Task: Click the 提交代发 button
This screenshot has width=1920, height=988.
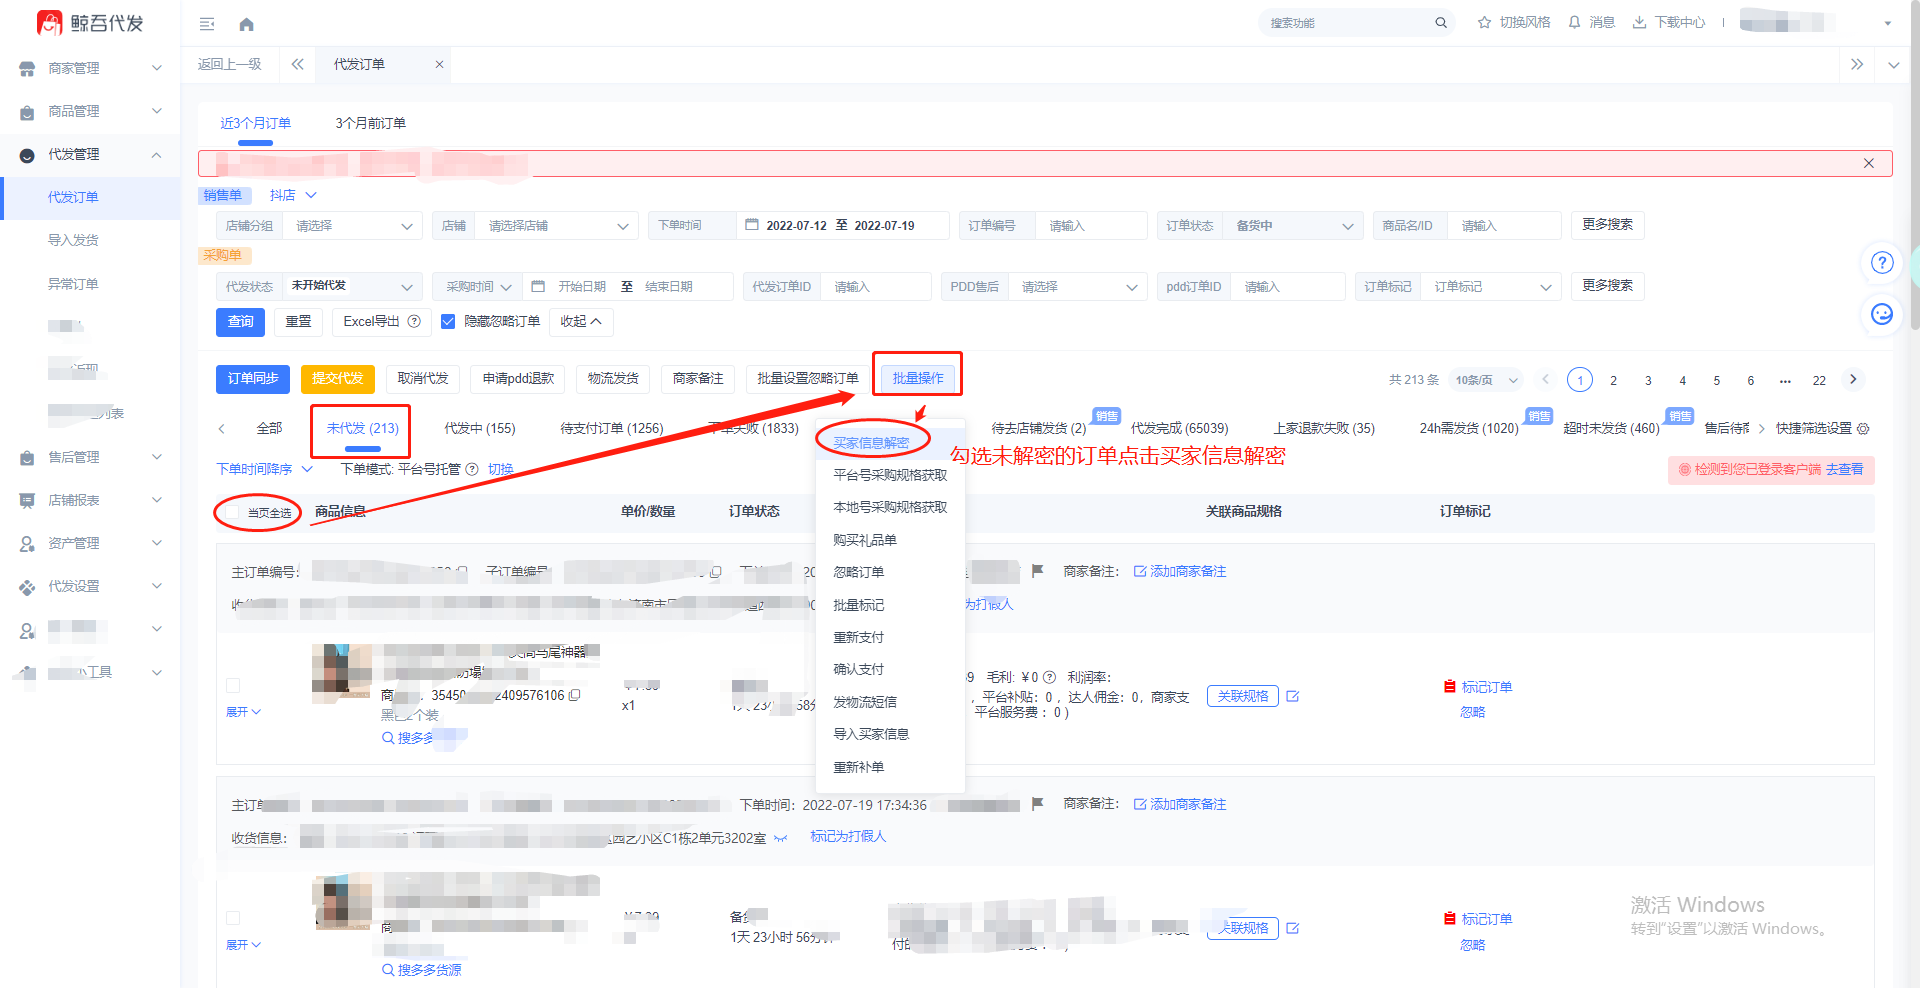Action: tap(337, 379)
